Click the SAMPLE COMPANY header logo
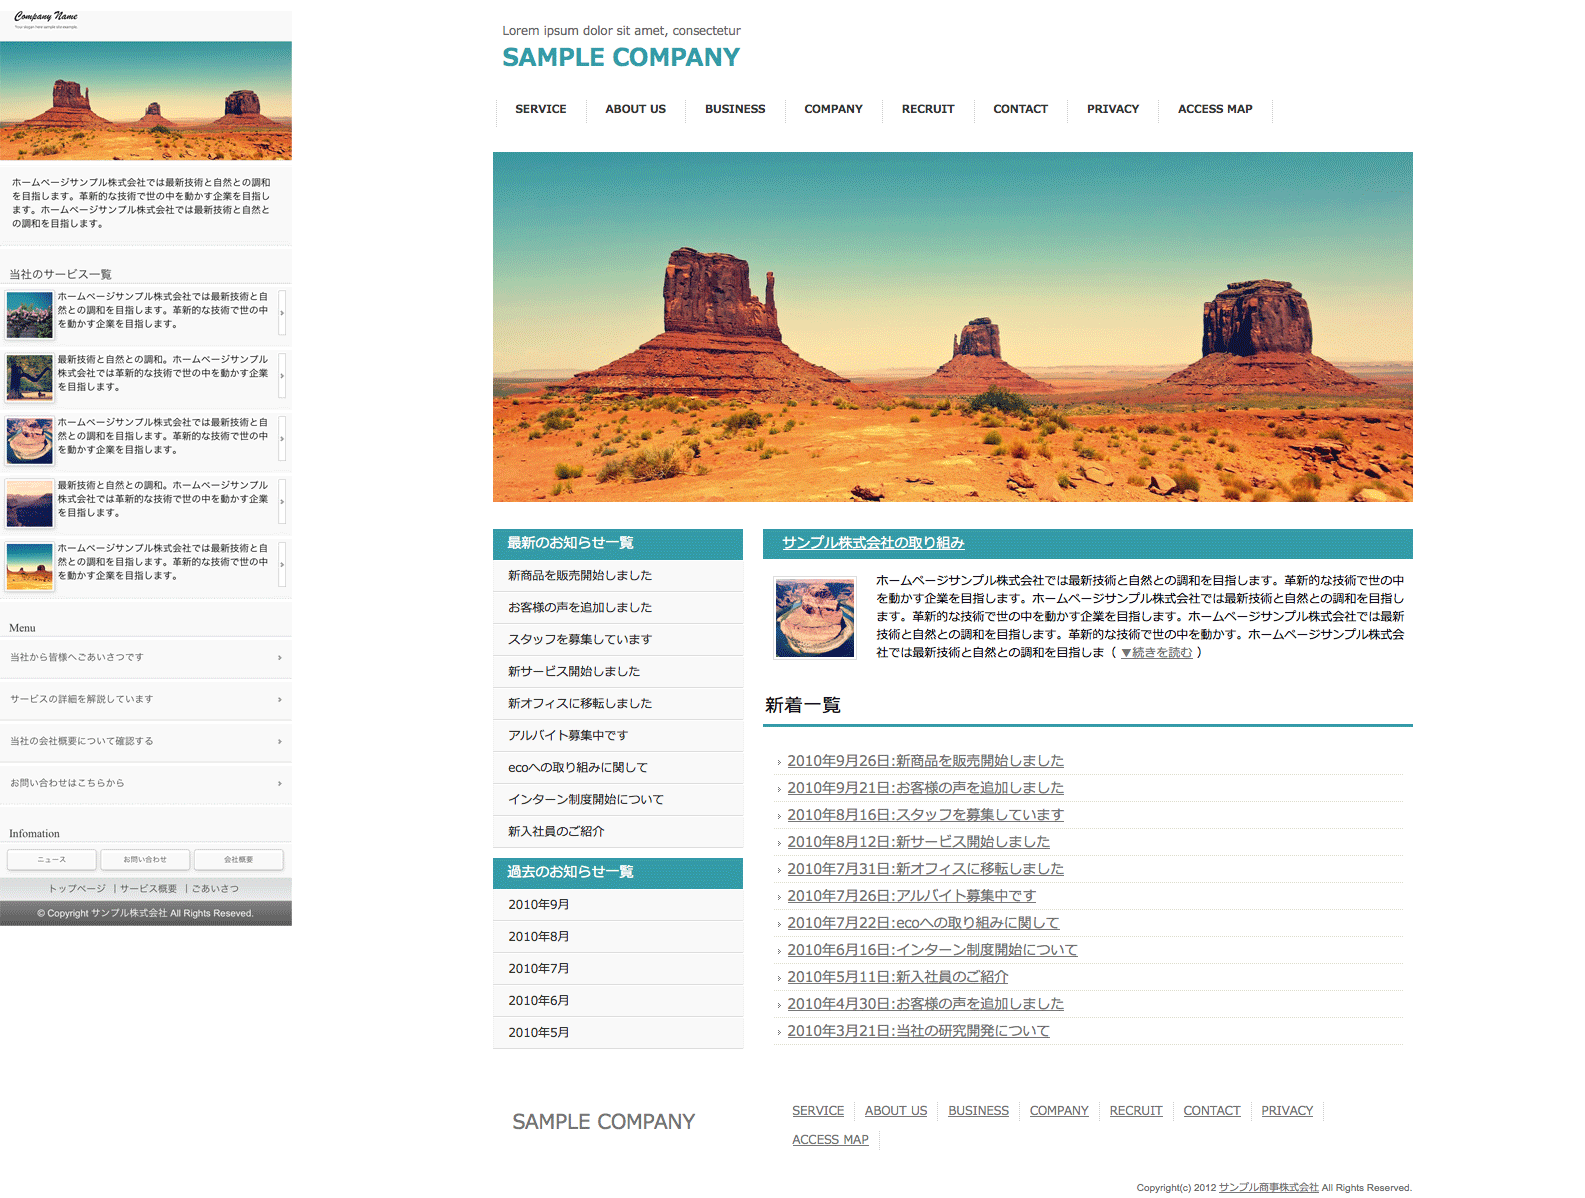Image resolution: width=1585 pixels, height=1198 pixels. point(620,58)
